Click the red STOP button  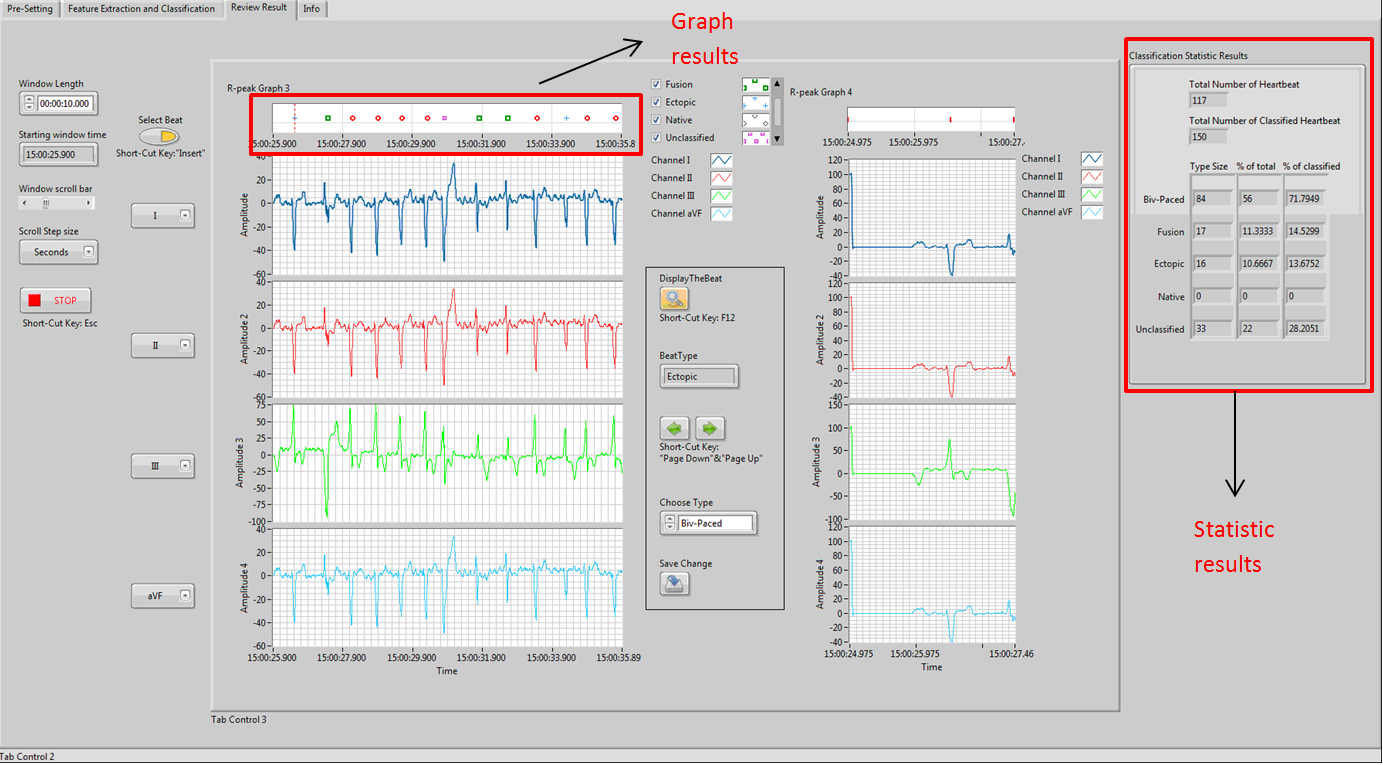pyautogui.click(x=56, y=300)
